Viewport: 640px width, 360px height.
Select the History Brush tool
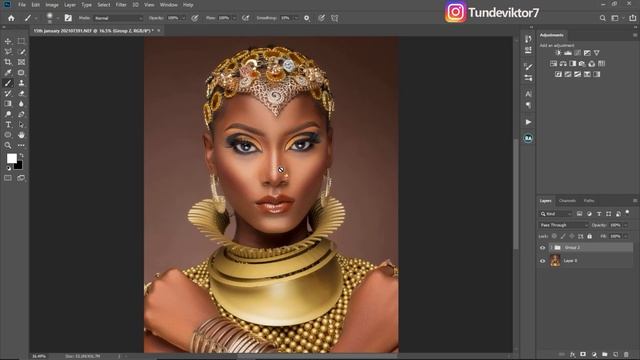coord(8,93)
